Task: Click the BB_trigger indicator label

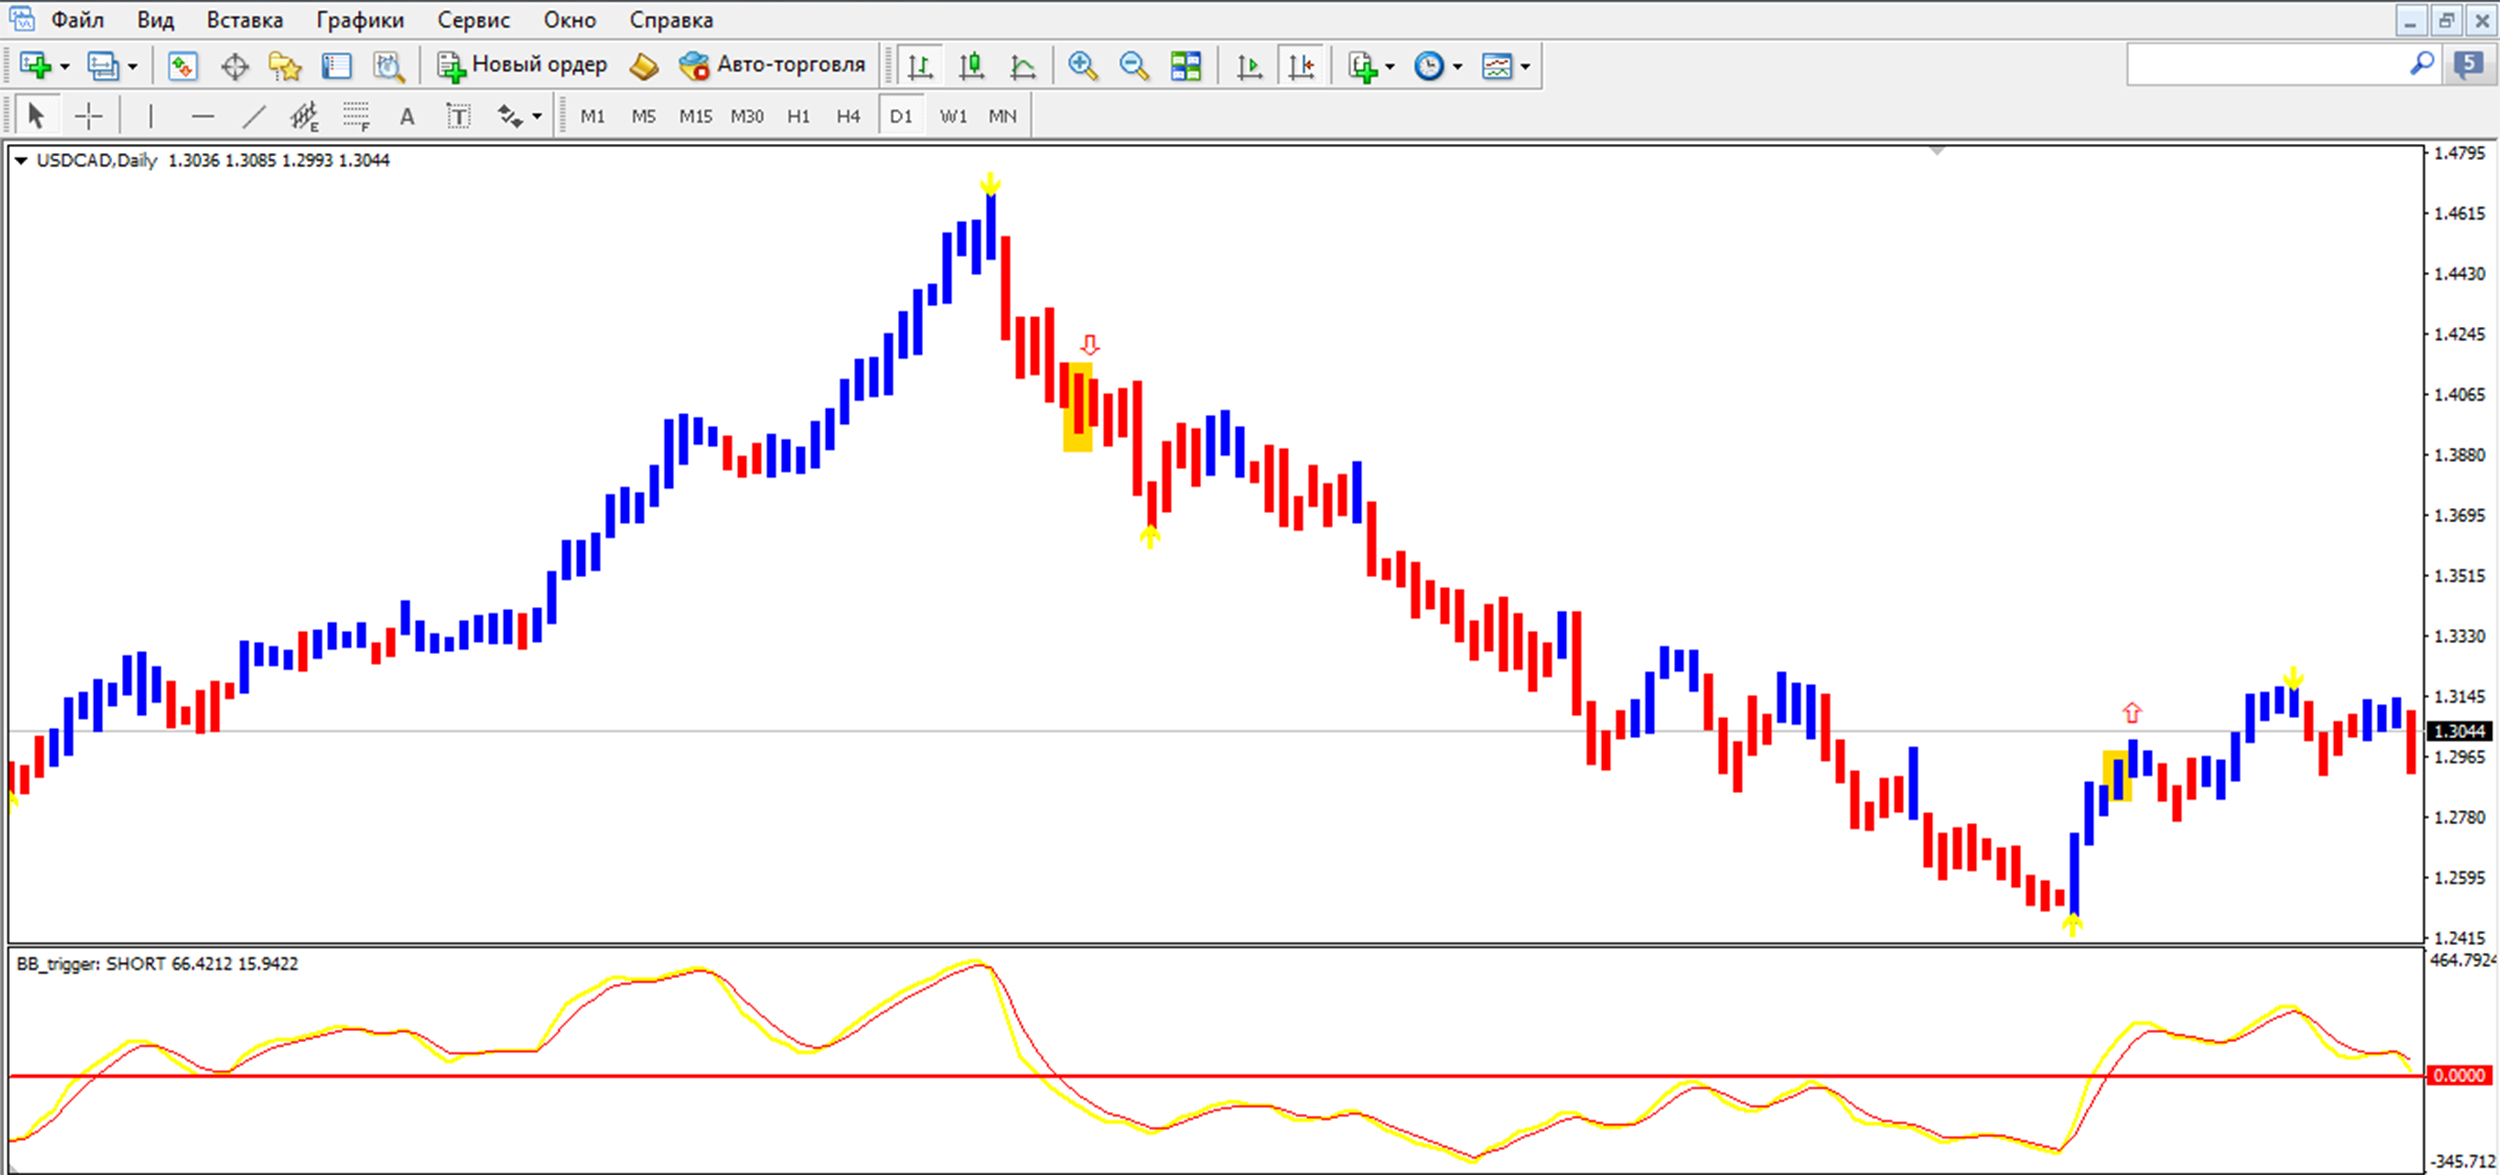Action: [x=157, y=964]
